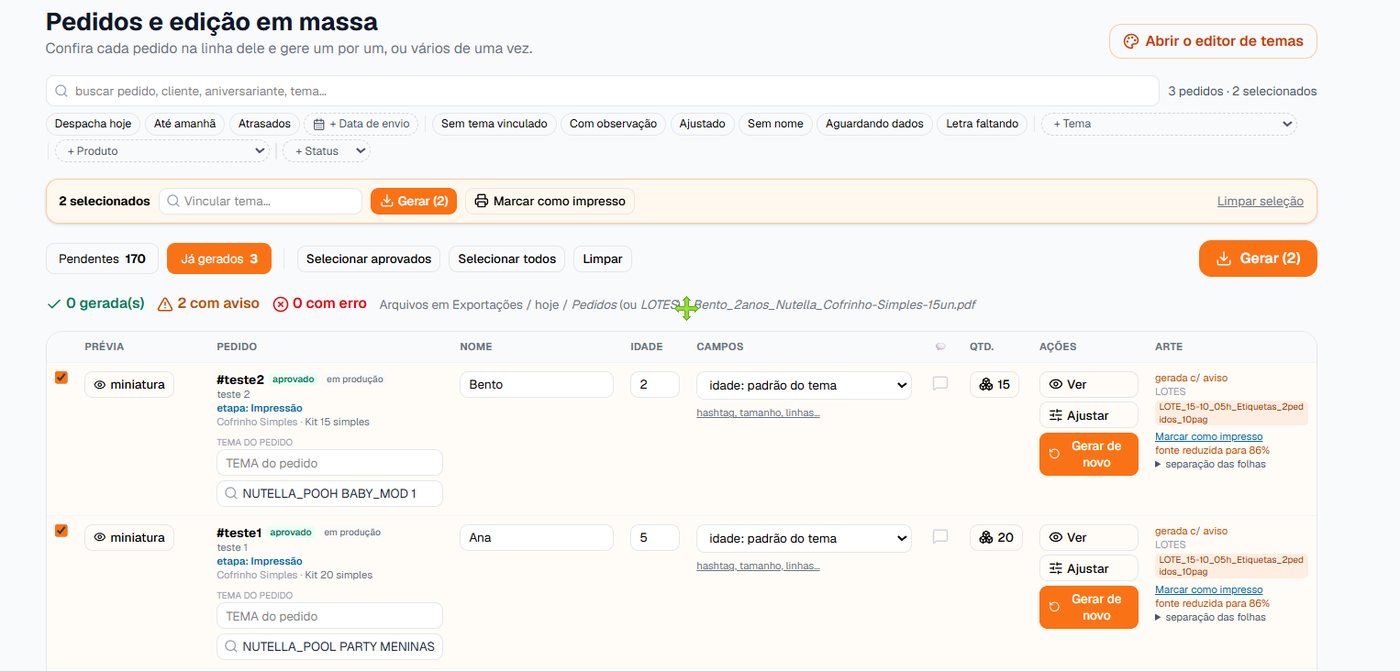
Task: Open idade campos dropdown for Bento
Action: [x=804, y=385]
